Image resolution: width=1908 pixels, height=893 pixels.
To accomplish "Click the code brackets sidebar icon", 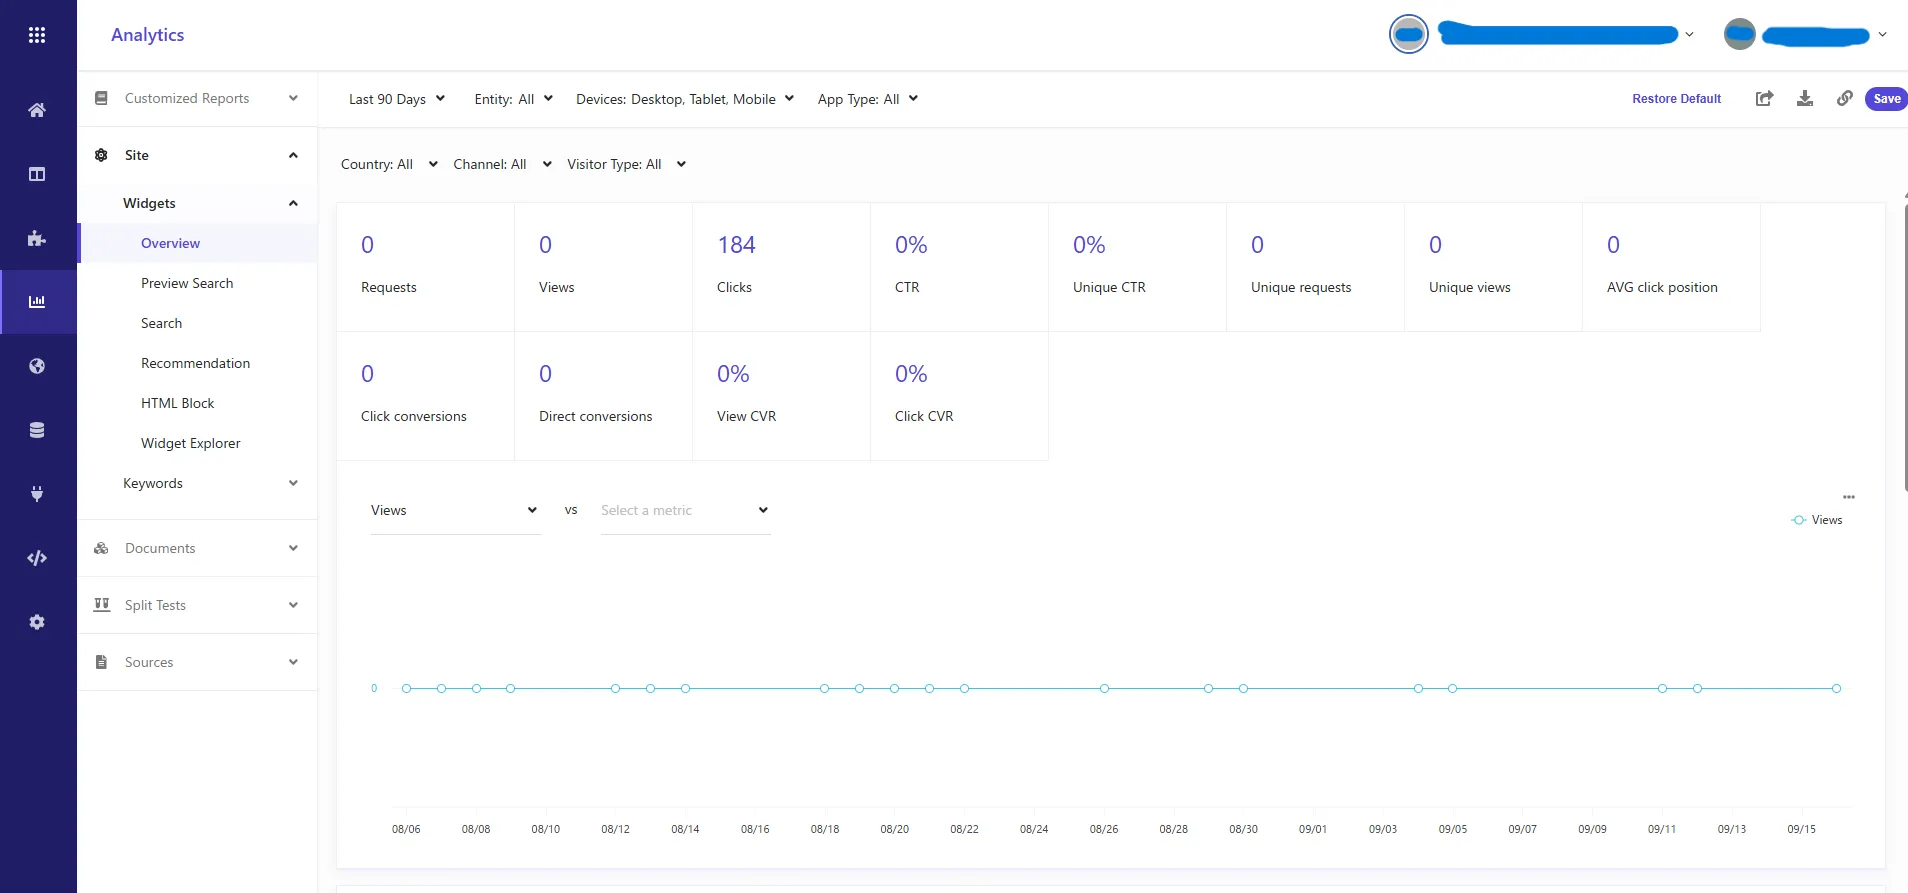I will [37, 558].
